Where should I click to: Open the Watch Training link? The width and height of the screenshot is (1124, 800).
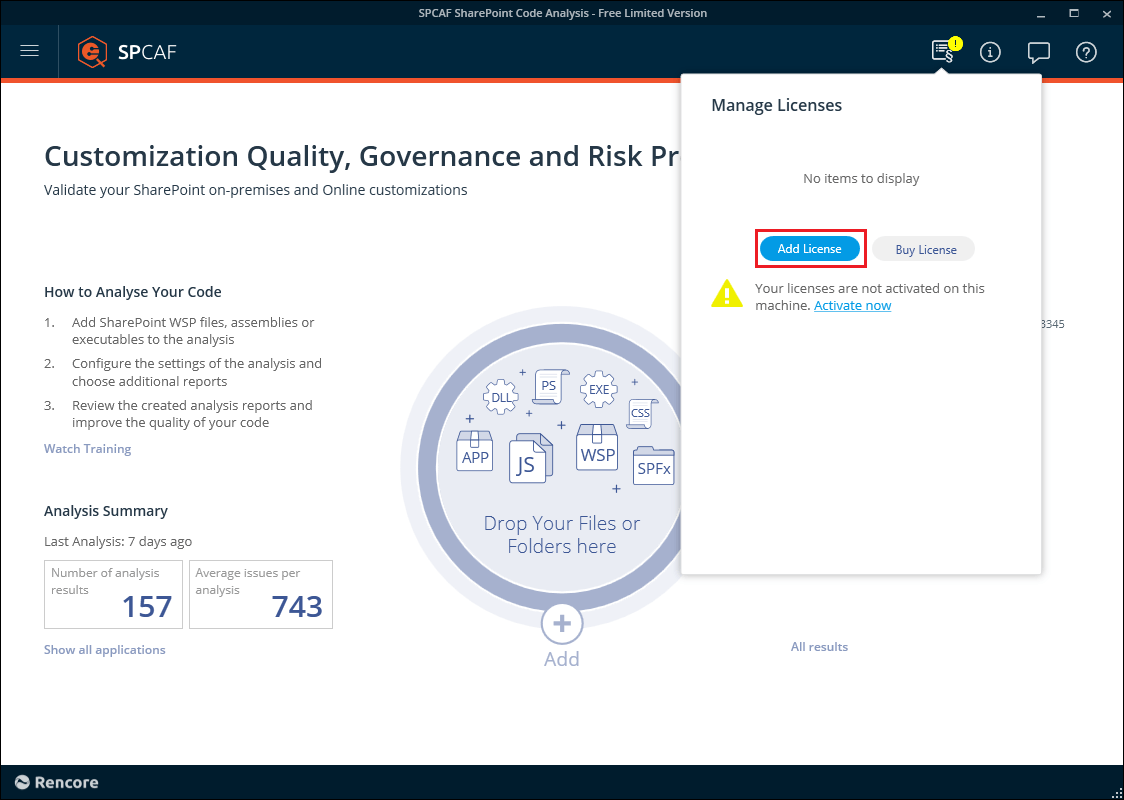tap(87, 449)
